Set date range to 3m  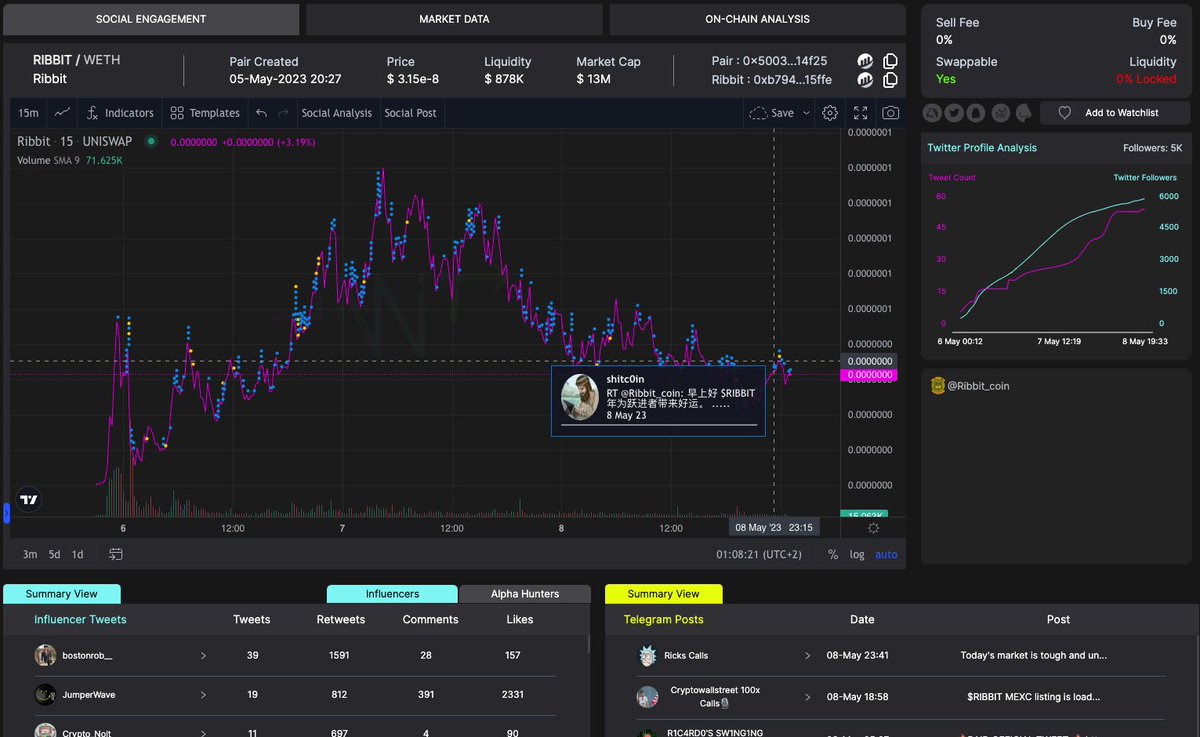(30, 554)
